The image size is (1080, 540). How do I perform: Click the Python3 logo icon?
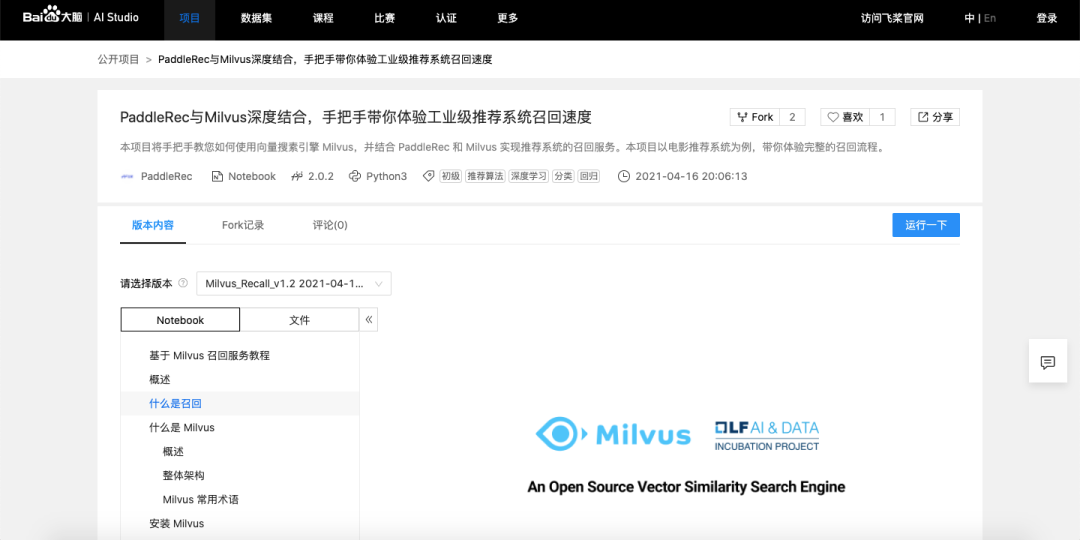click(355, 176)
